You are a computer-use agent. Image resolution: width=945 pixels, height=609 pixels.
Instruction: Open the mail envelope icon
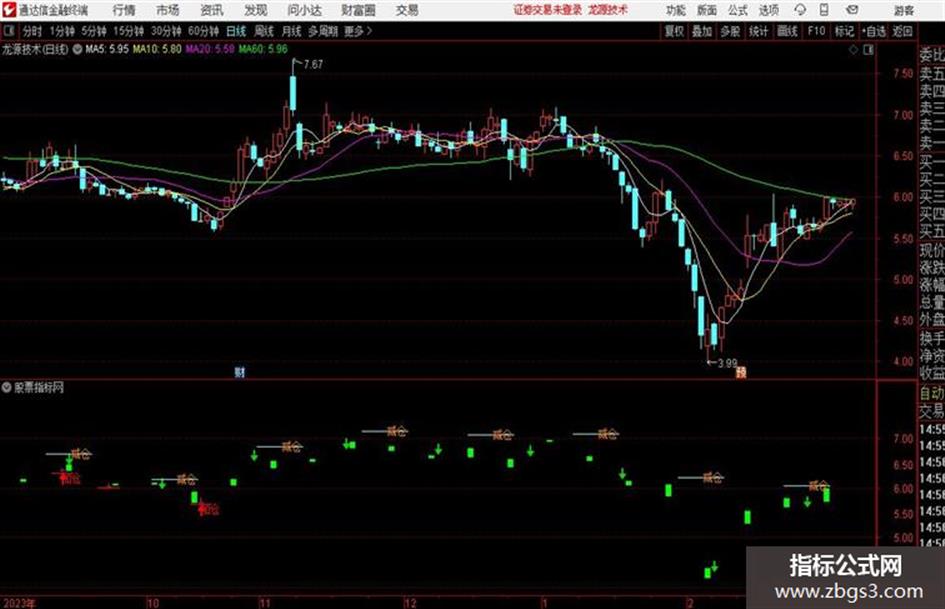coord(852,10)
